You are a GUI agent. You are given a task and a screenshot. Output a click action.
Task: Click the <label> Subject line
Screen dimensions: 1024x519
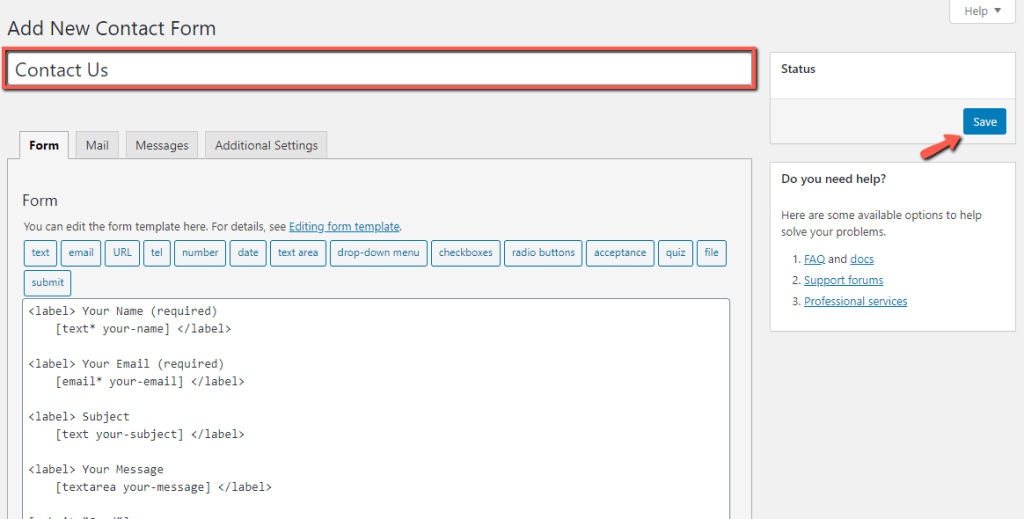(79, 417)
